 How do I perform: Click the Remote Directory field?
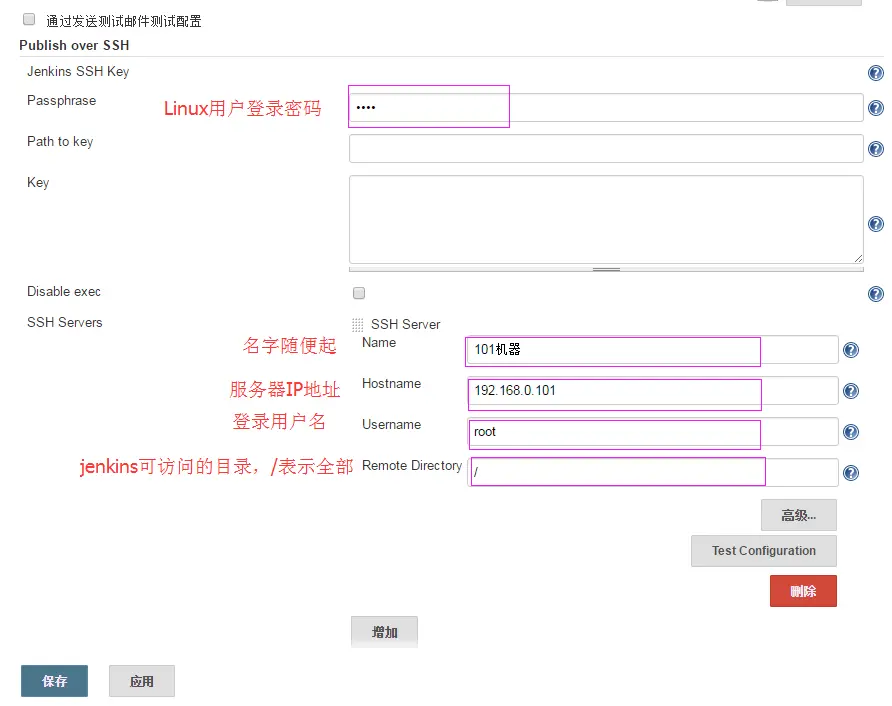[652, 472]
